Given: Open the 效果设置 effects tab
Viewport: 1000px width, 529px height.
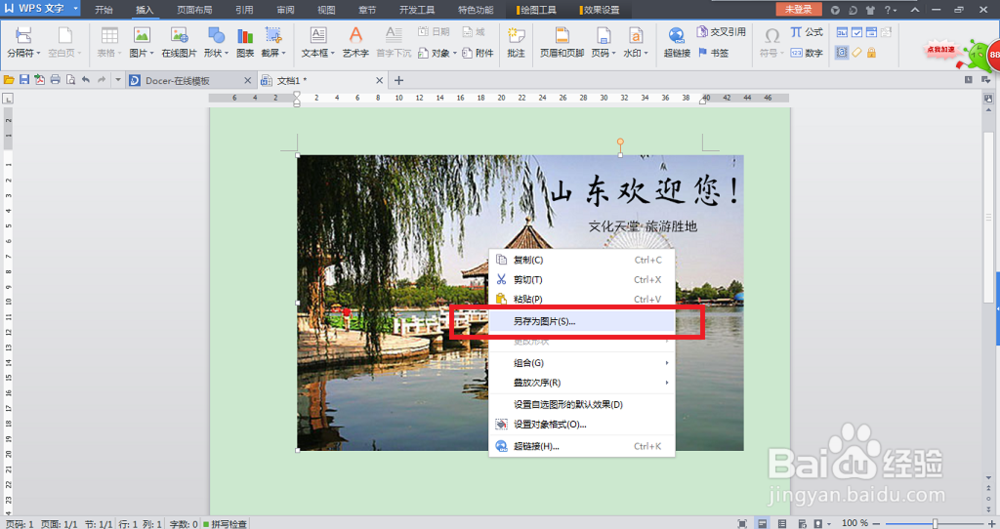Looking at the screenshot, I should [x=600, y=10].
